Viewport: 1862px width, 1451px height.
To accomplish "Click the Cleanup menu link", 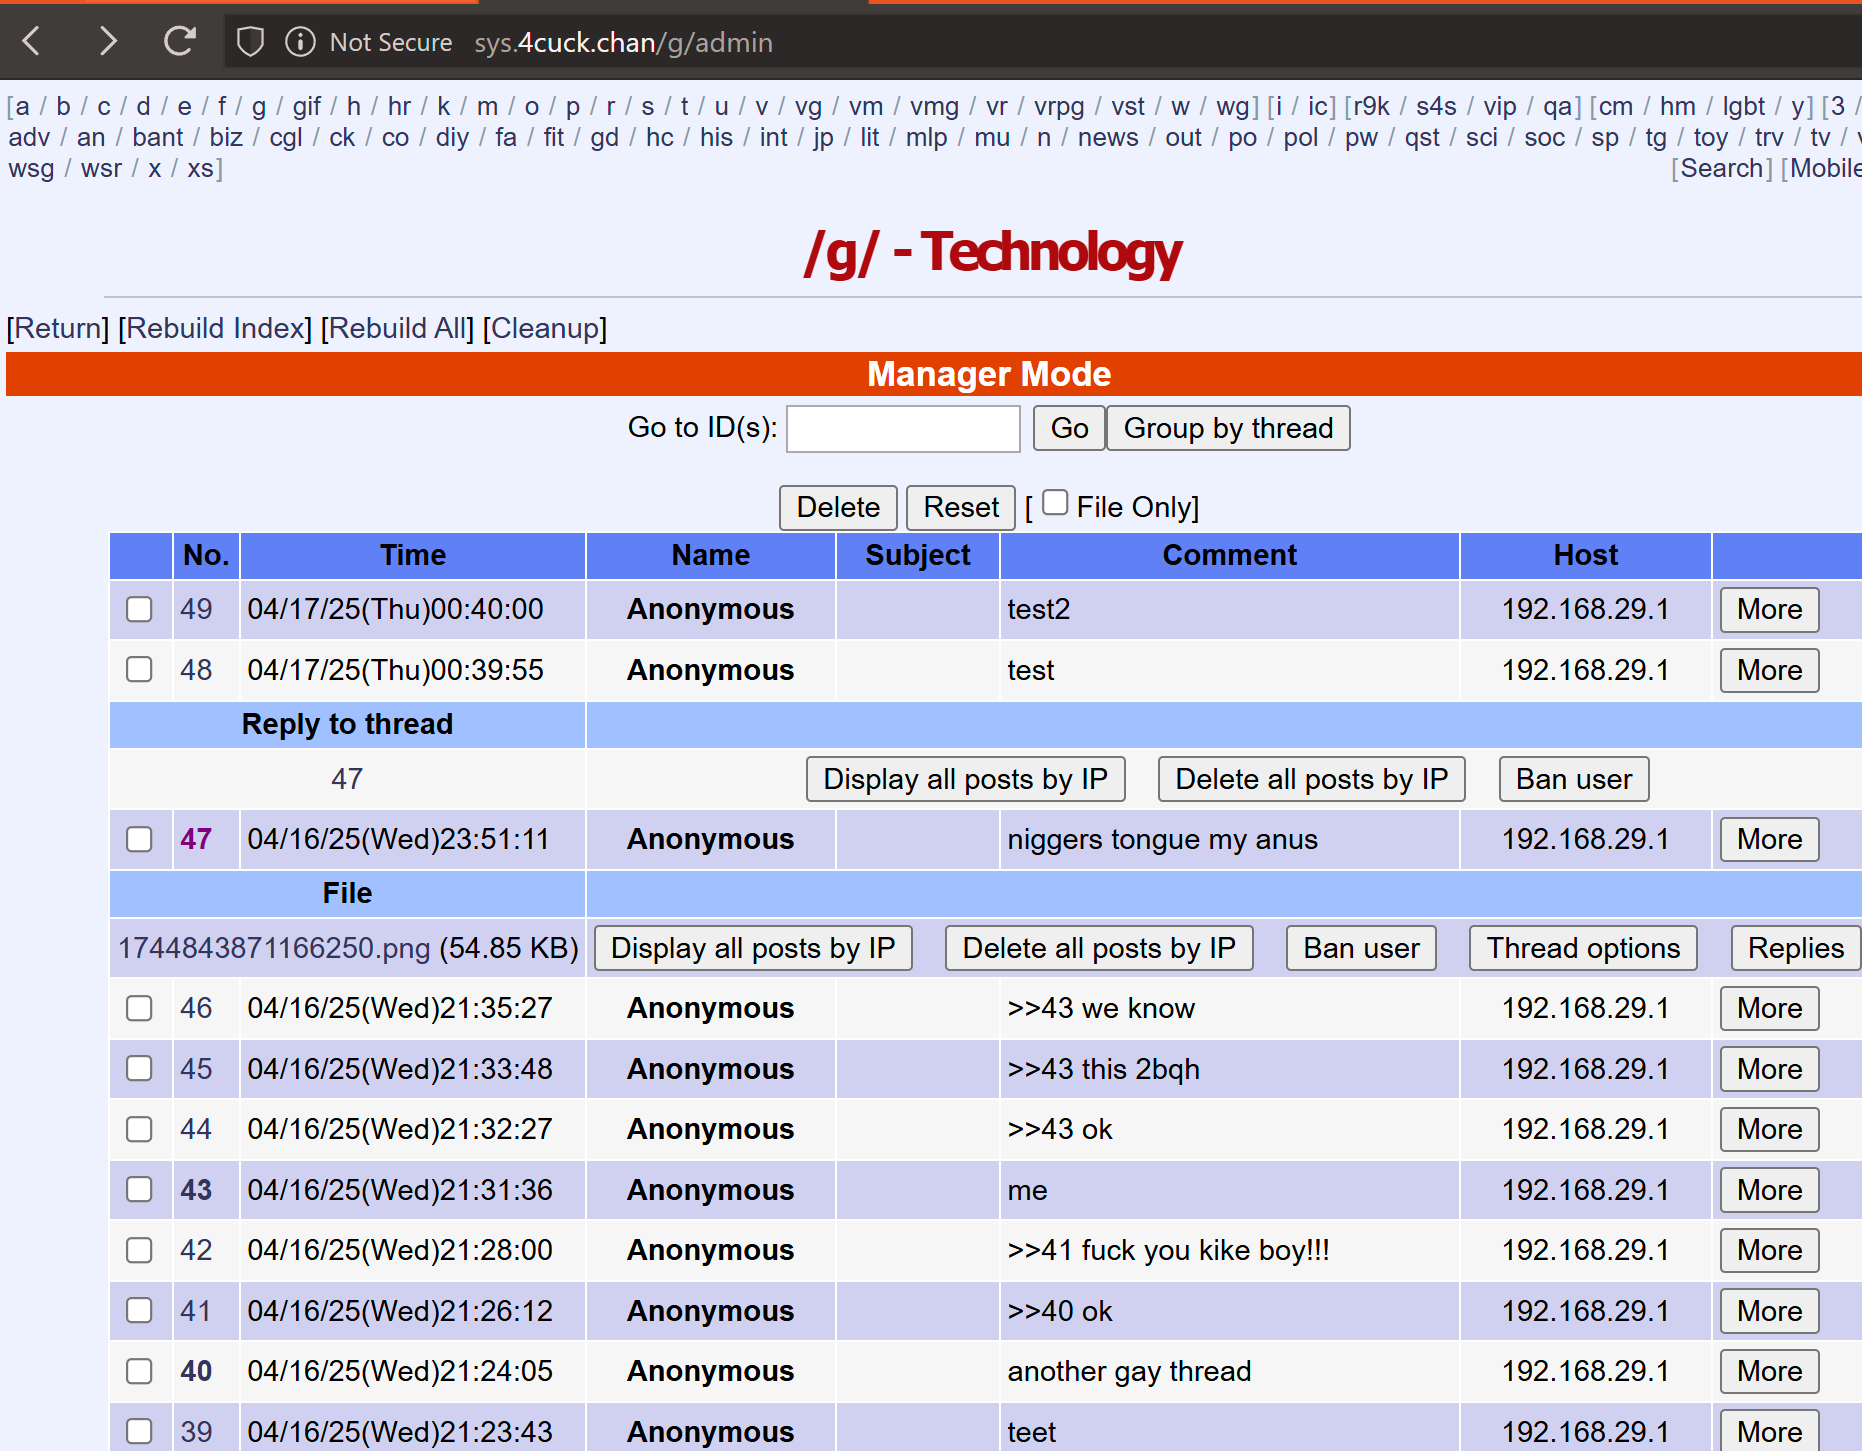I will 544,328.
